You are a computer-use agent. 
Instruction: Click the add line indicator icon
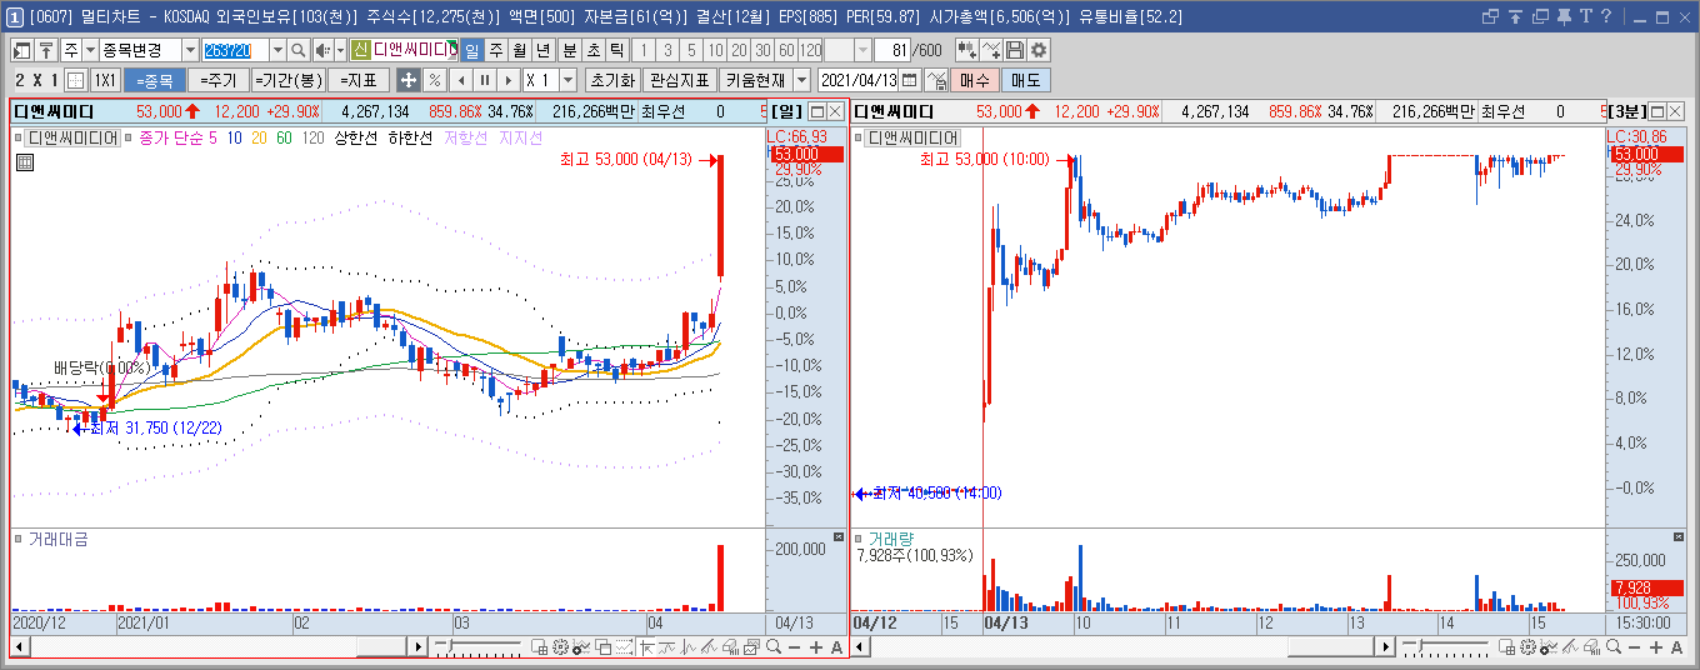click(991, 50)
